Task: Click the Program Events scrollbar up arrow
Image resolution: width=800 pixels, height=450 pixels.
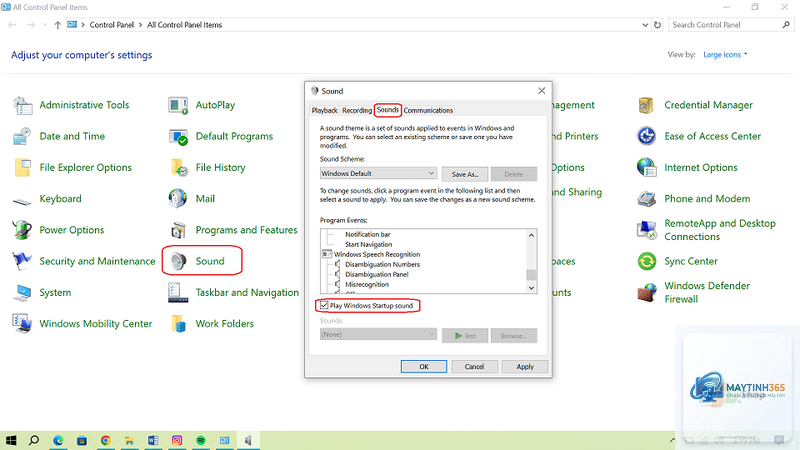Action: pos(531,235)
